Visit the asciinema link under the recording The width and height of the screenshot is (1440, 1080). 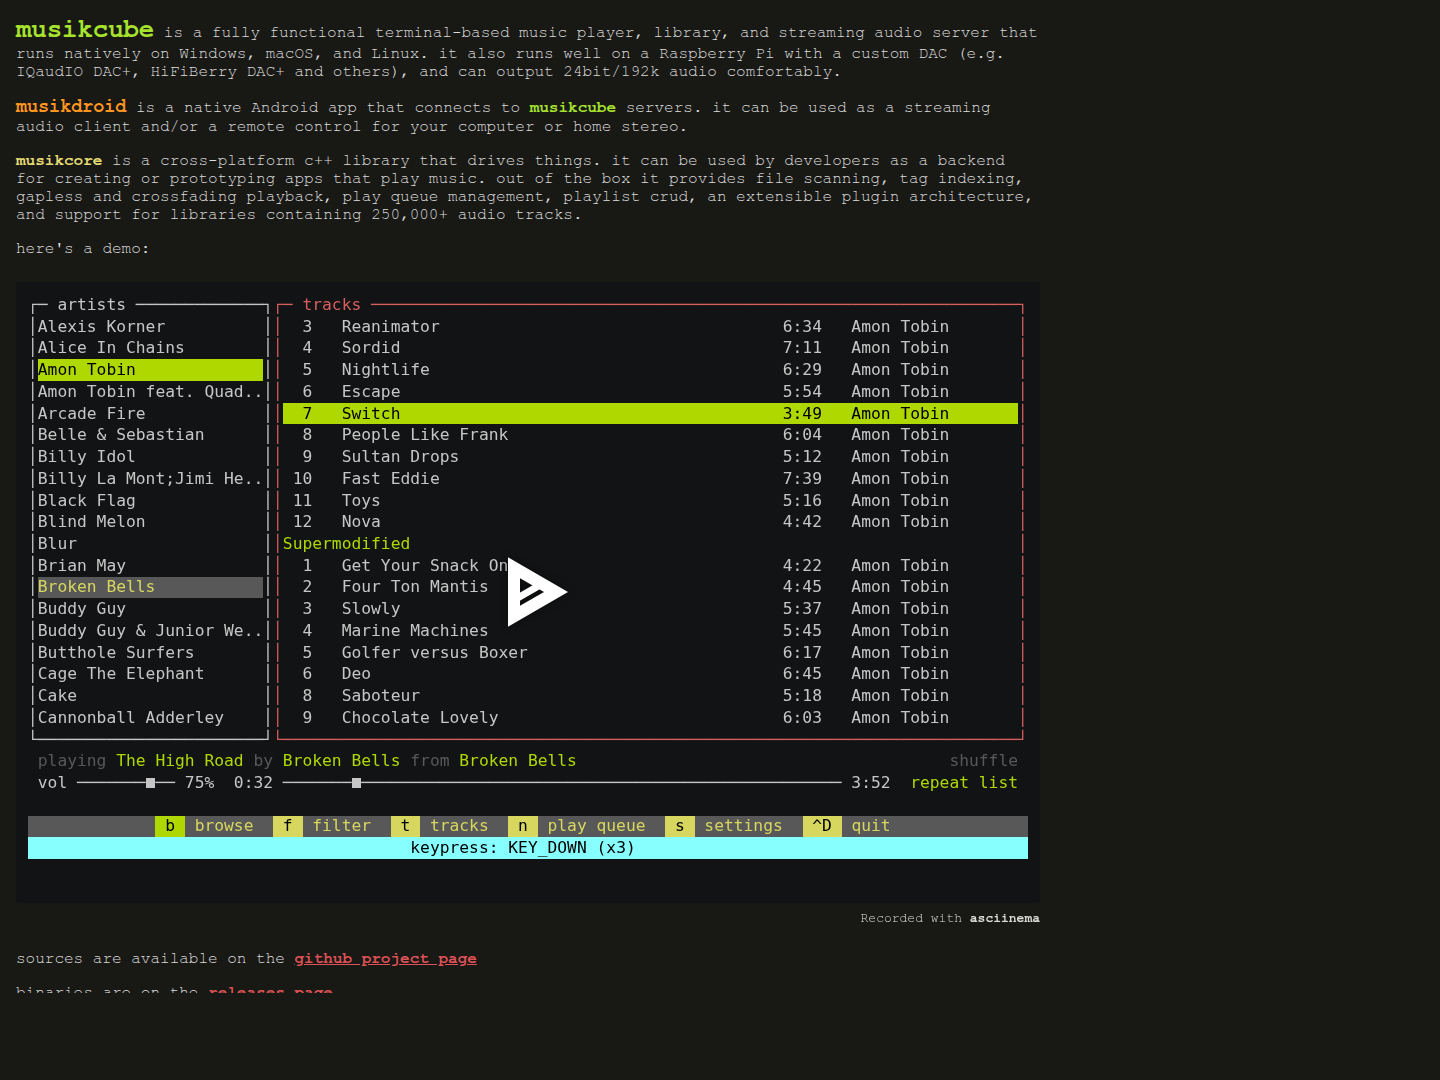click(x=1004, y=918)
